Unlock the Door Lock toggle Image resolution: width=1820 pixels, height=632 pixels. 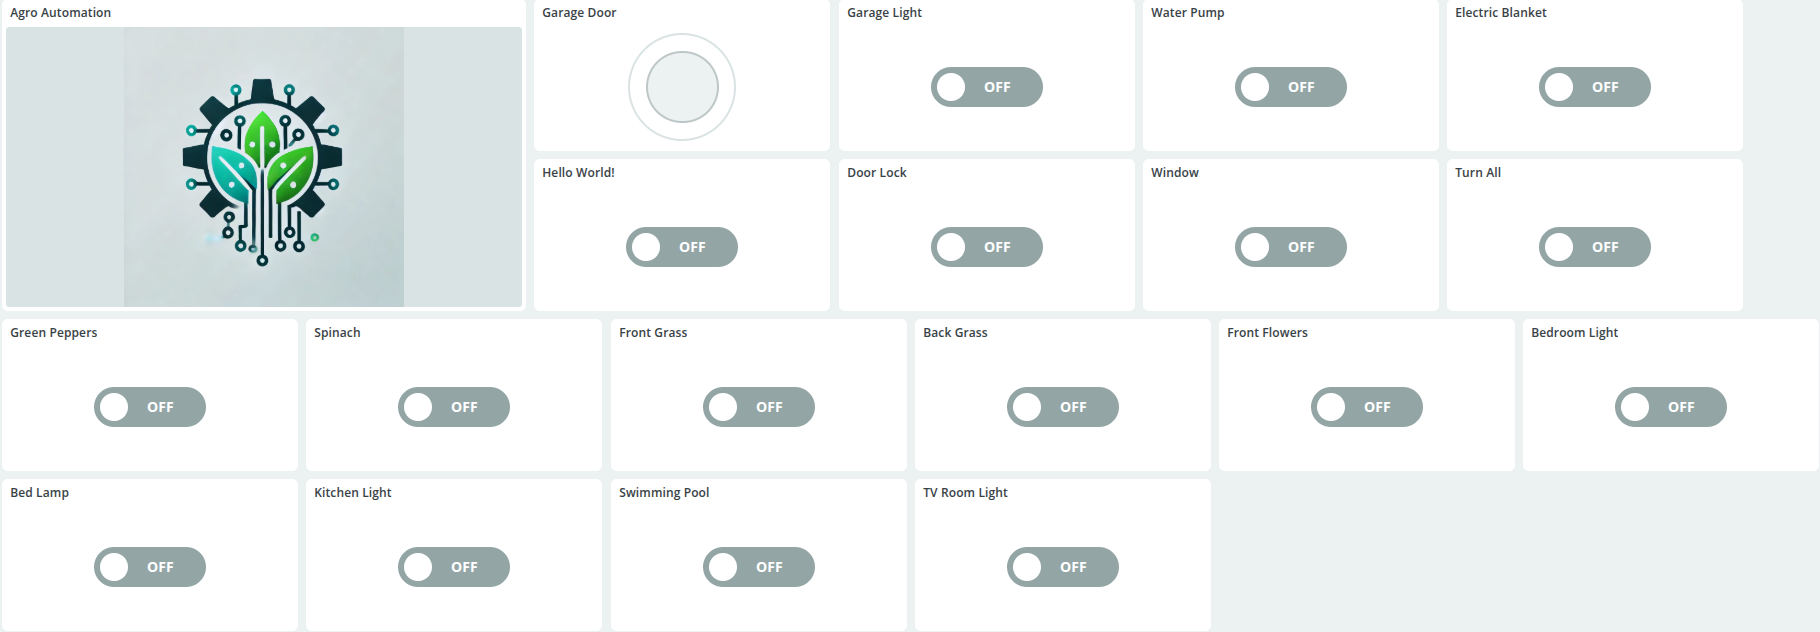pyautogui.click(x=986, y=247)
